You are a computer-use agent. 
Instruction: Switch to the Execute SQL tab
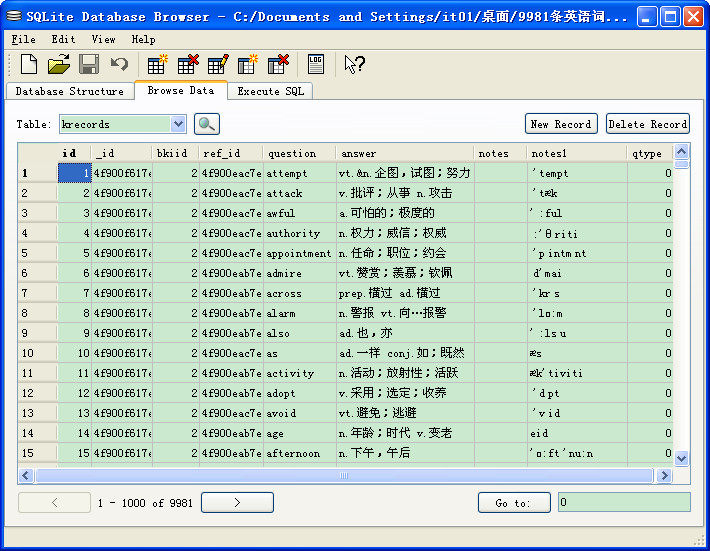coord(270,91)
